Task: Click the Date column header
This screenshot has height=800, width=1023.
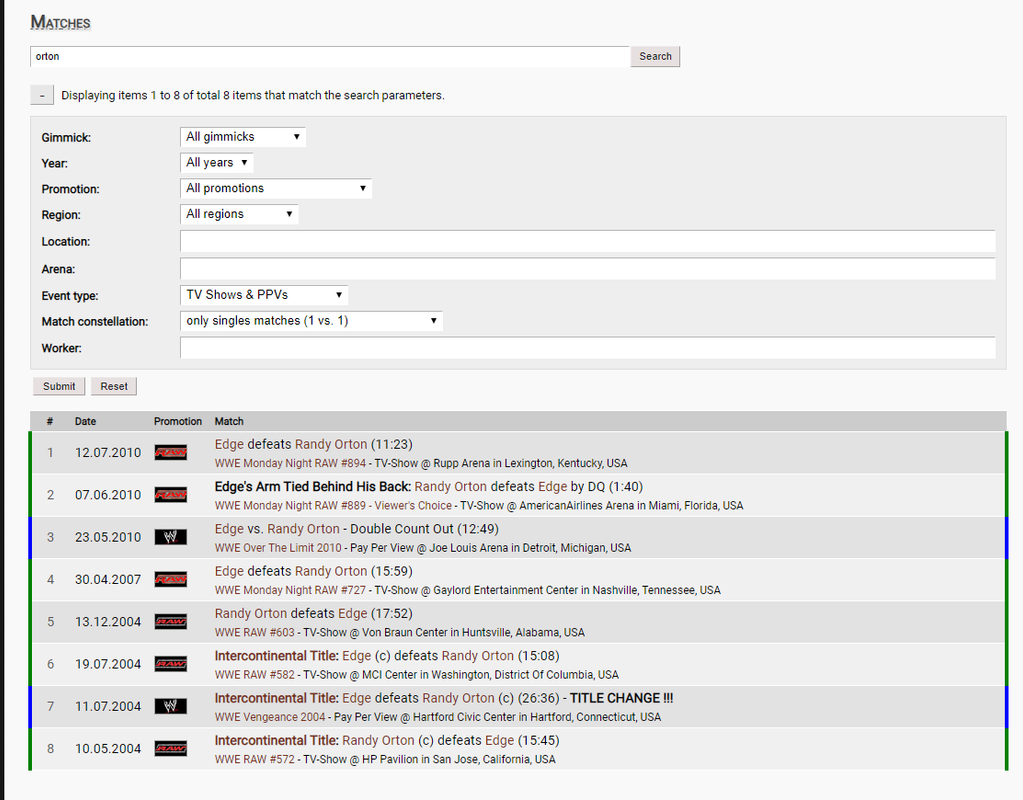Action: 85,422
